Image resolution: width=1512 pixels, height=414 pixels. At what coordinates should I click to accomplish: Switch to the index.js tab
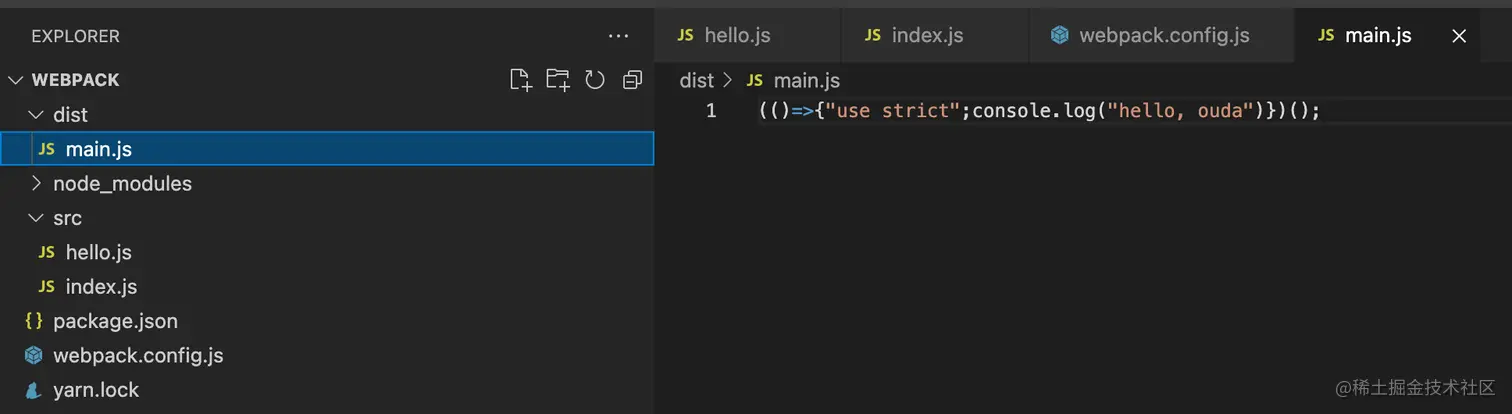[x=926, y=36]
